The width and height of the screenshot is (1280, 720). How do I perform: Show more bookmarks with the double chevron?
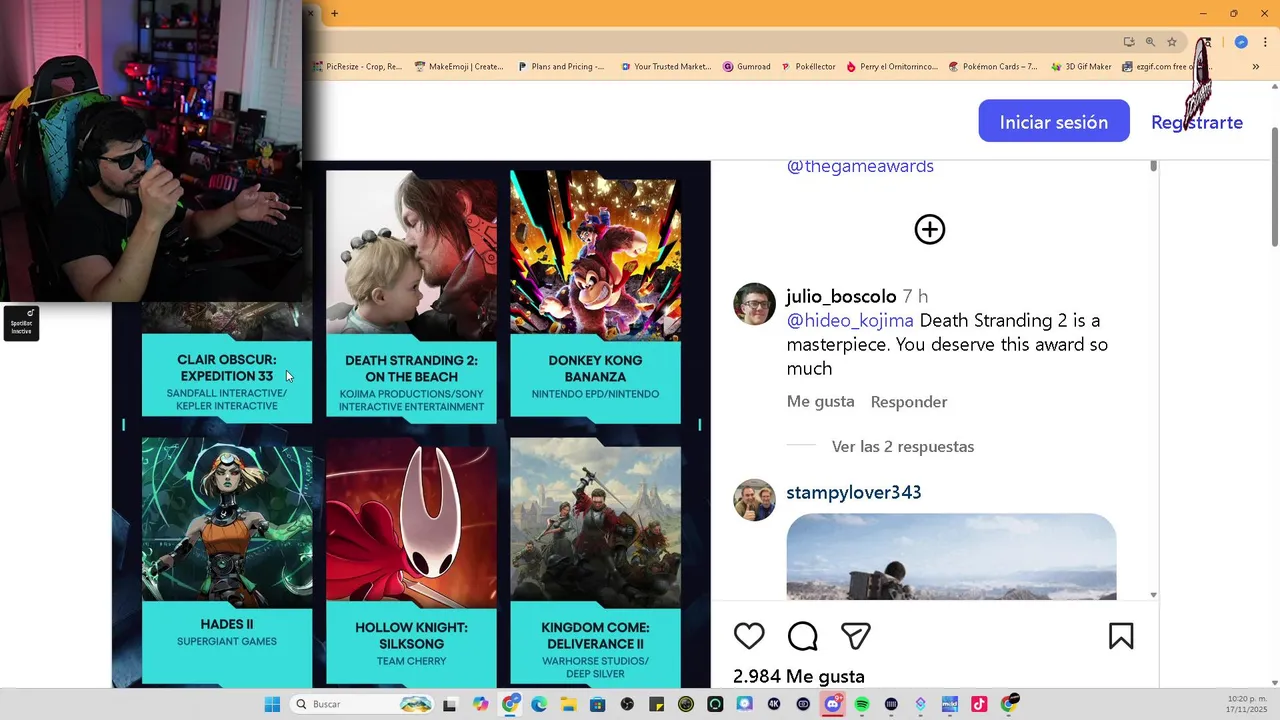click(1256, 67)
